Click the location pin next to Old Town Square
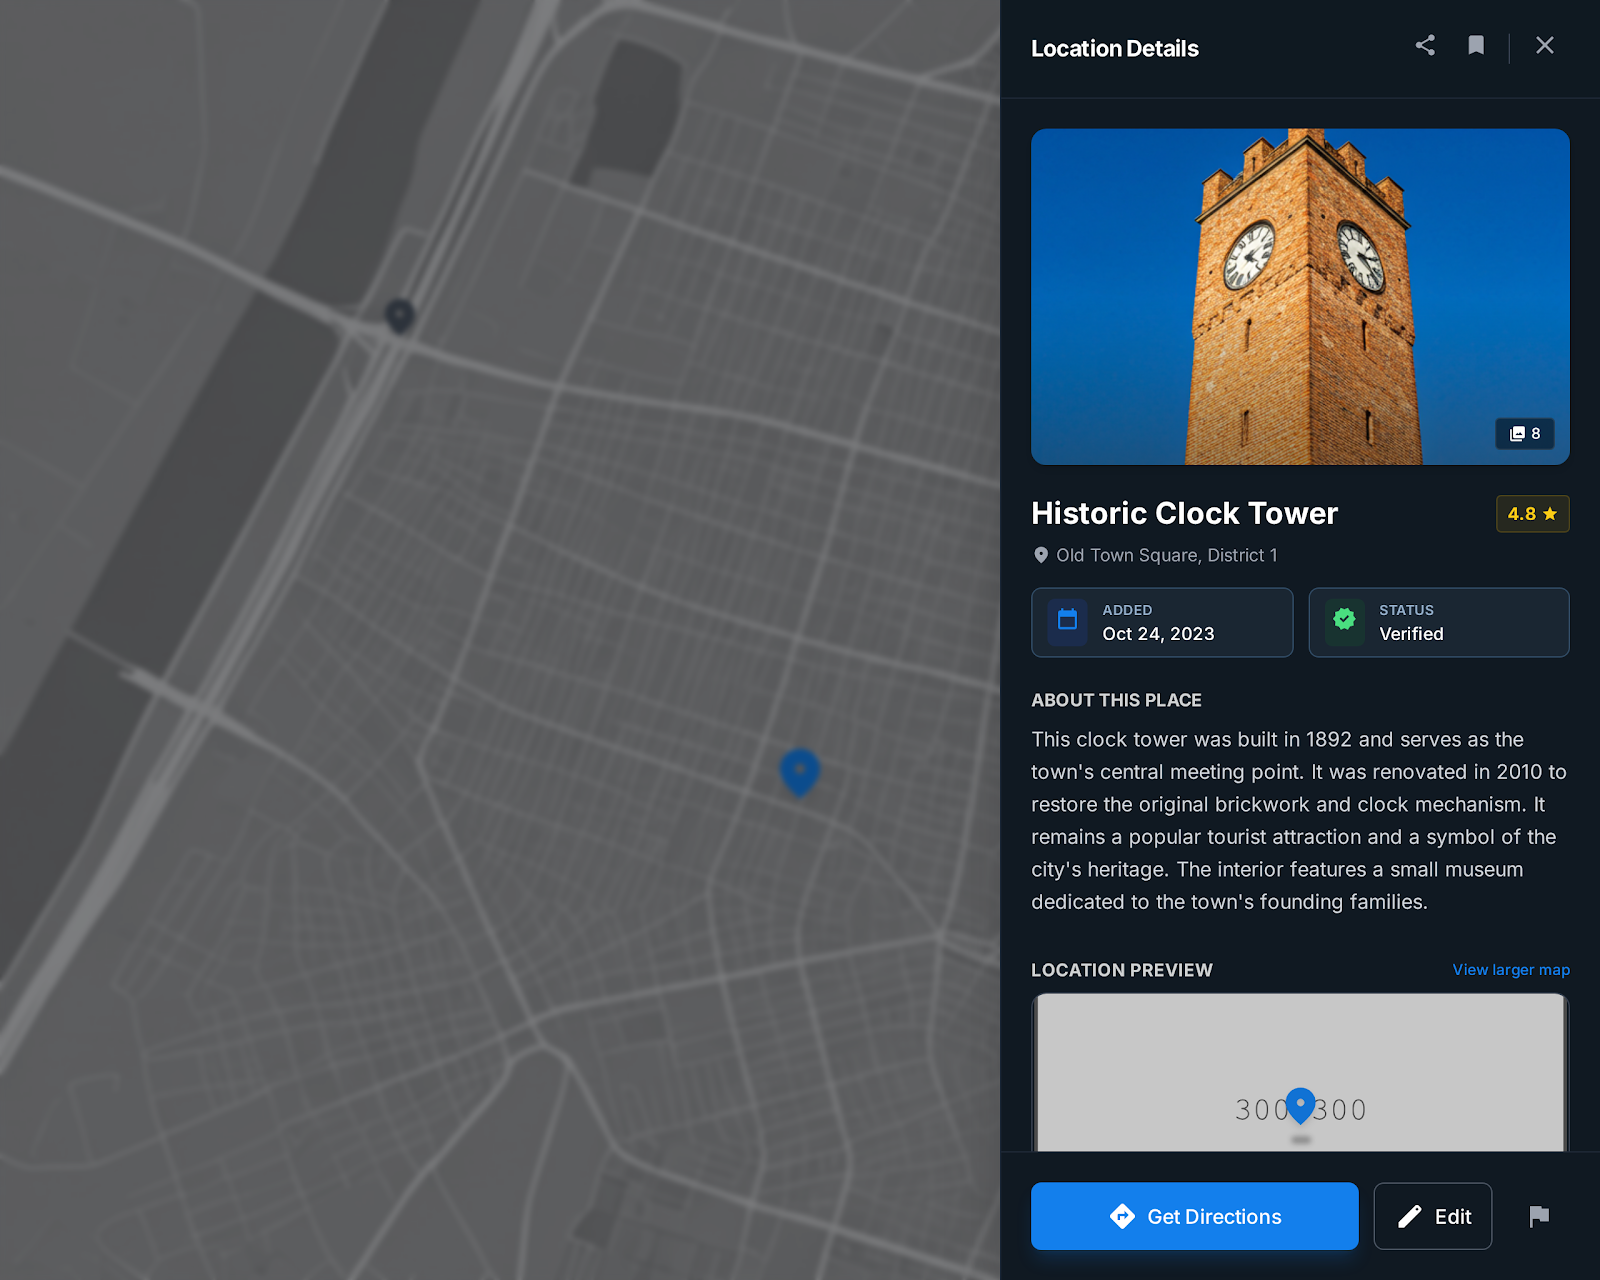1600x1280 pixels. coord(1040,554)
